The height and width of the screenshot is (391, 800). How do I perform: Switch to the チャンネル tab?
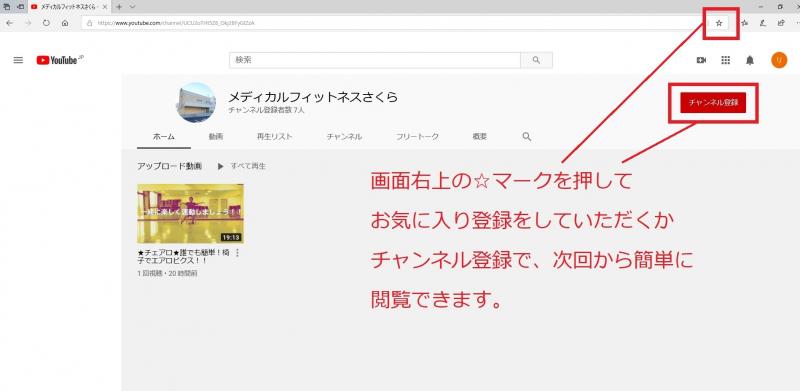pos(344,137)
